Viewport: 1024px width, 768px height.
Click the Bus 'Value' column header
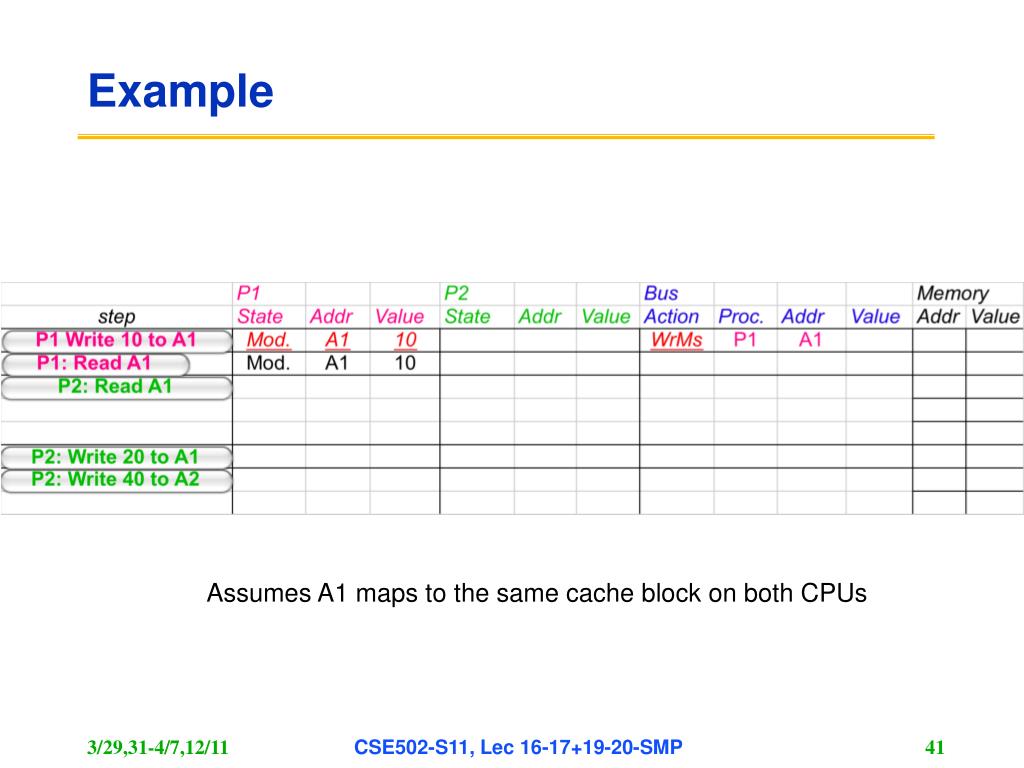876,317
